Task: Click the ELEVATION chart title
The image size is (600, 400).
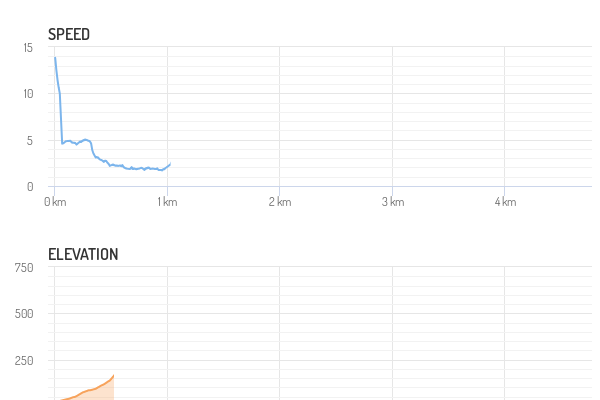Action: [x=83, y=254]
